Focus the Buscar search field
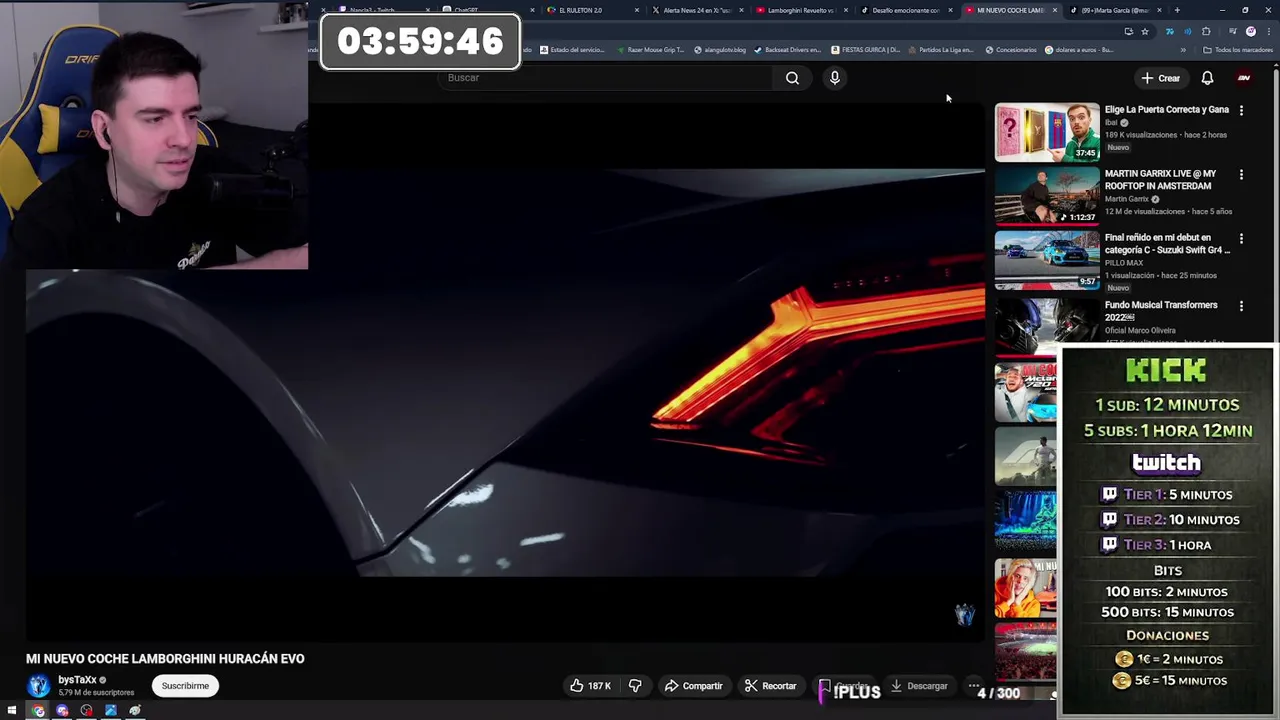1280x720 pixels. pyautogui.click(x=605, y=78)
